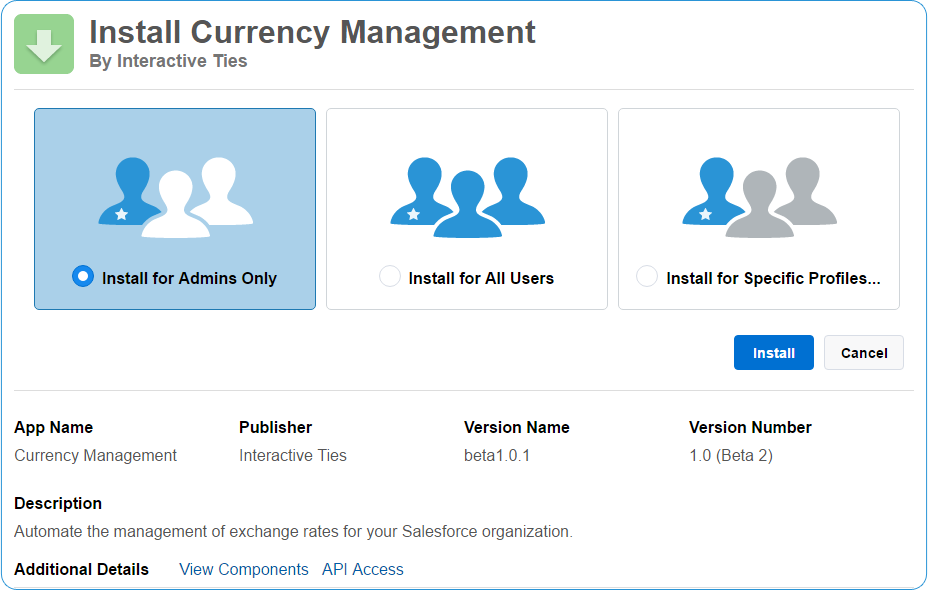This screenshot has width=928, height=590.
Task: Select Install for Admins Only radio button
Action: tap(83, 276)
